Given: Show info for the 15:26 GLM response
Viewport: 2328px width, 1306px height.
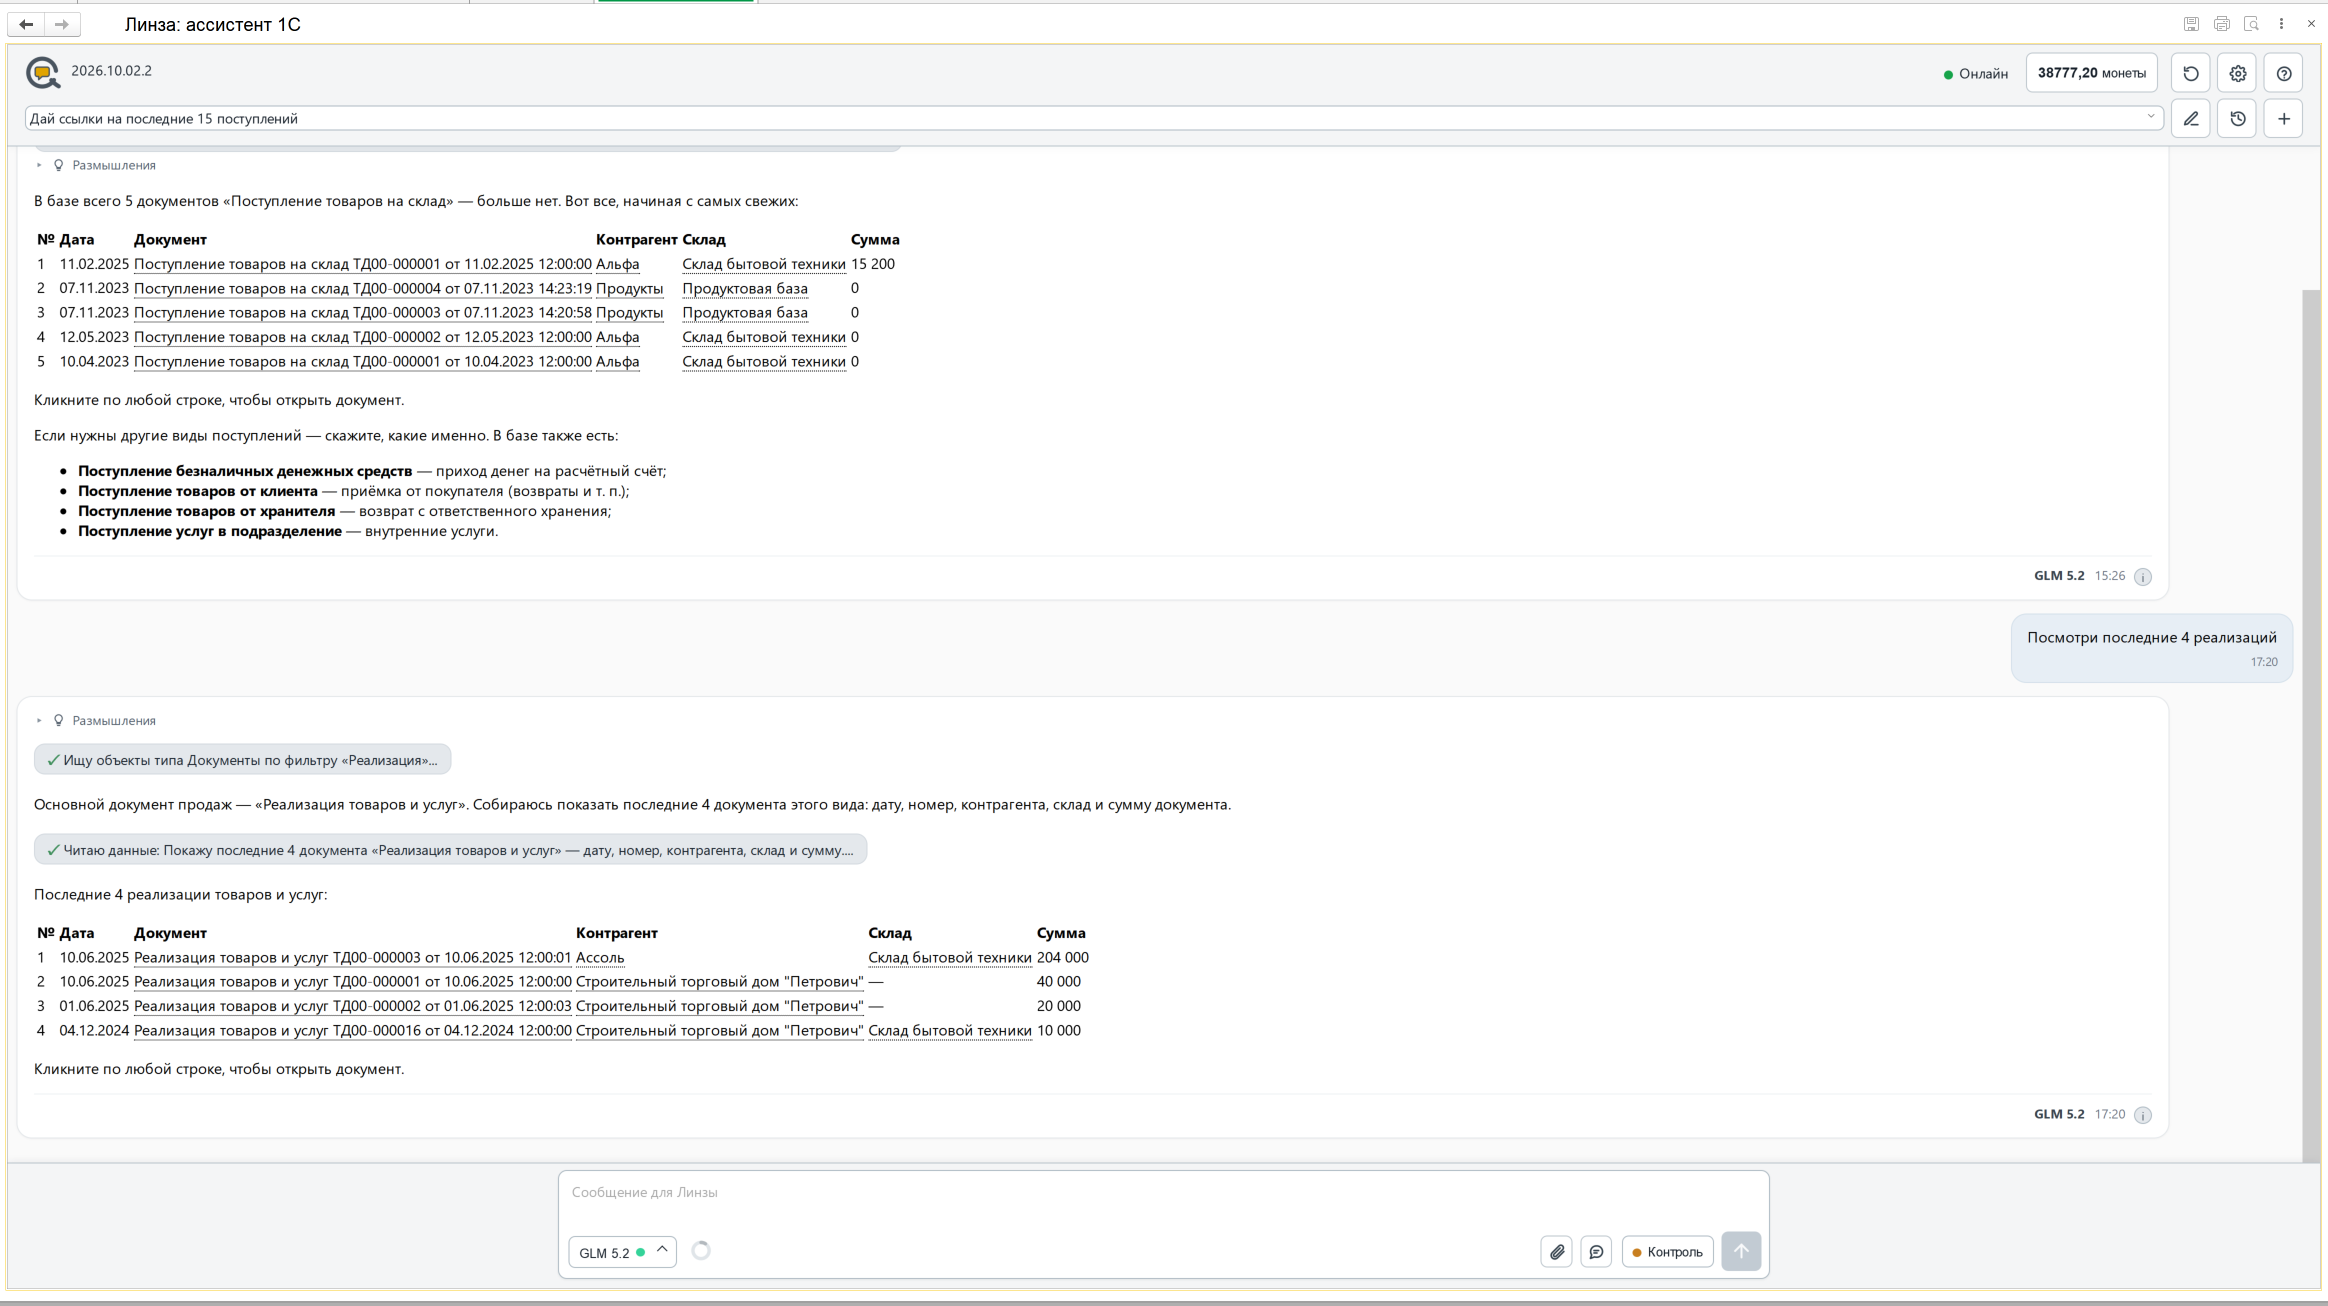Looking at the screenshot, I should (x=2143, y=577).
